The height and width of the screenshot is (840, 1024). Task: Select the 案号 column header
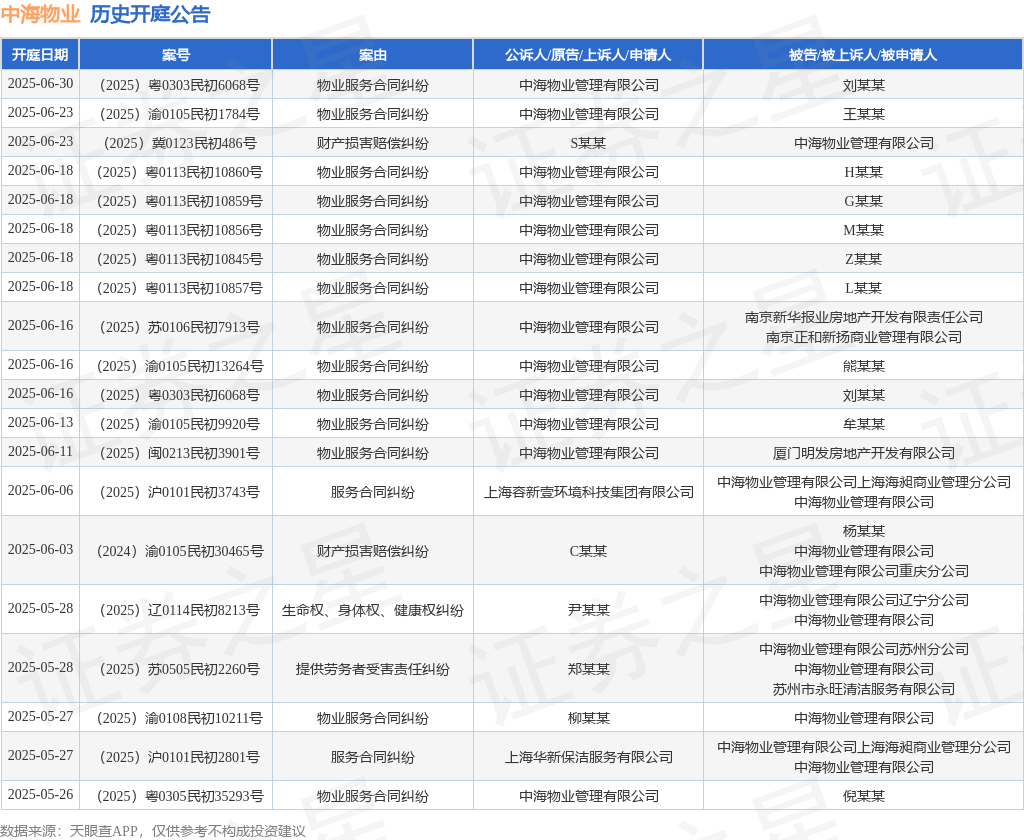point(176,55)
